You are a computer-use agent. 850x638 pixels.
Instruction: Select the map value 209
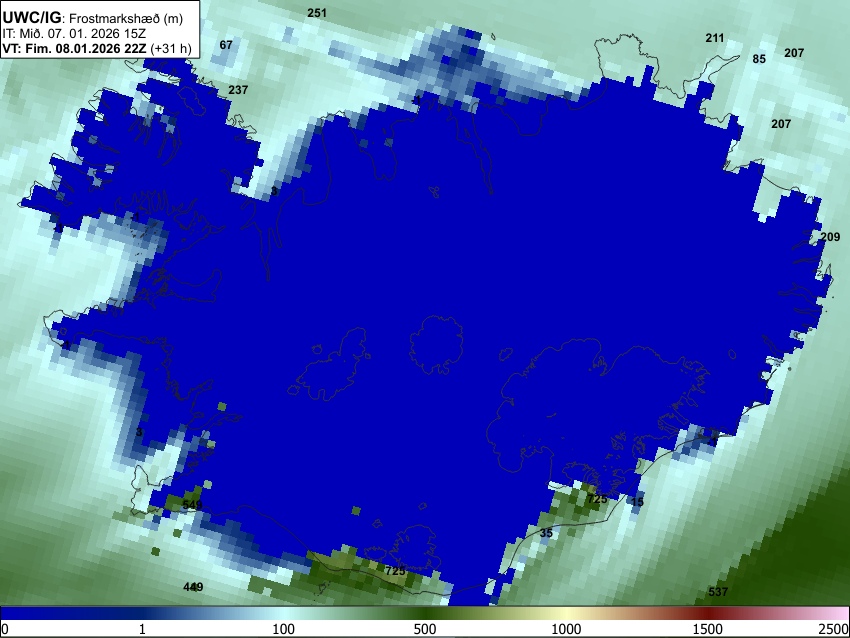(830, 237)
